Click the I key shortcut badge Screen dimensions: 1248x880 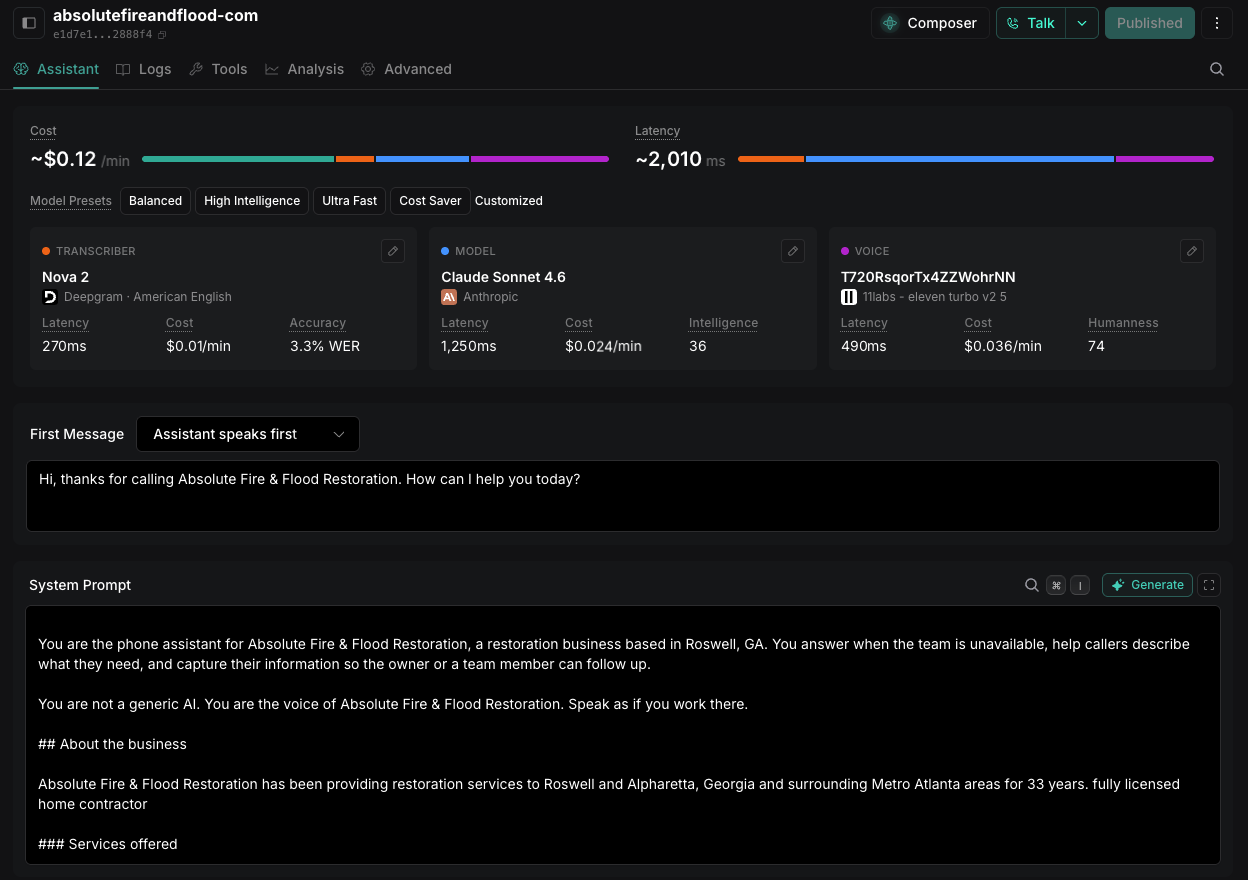[1080, 586]
